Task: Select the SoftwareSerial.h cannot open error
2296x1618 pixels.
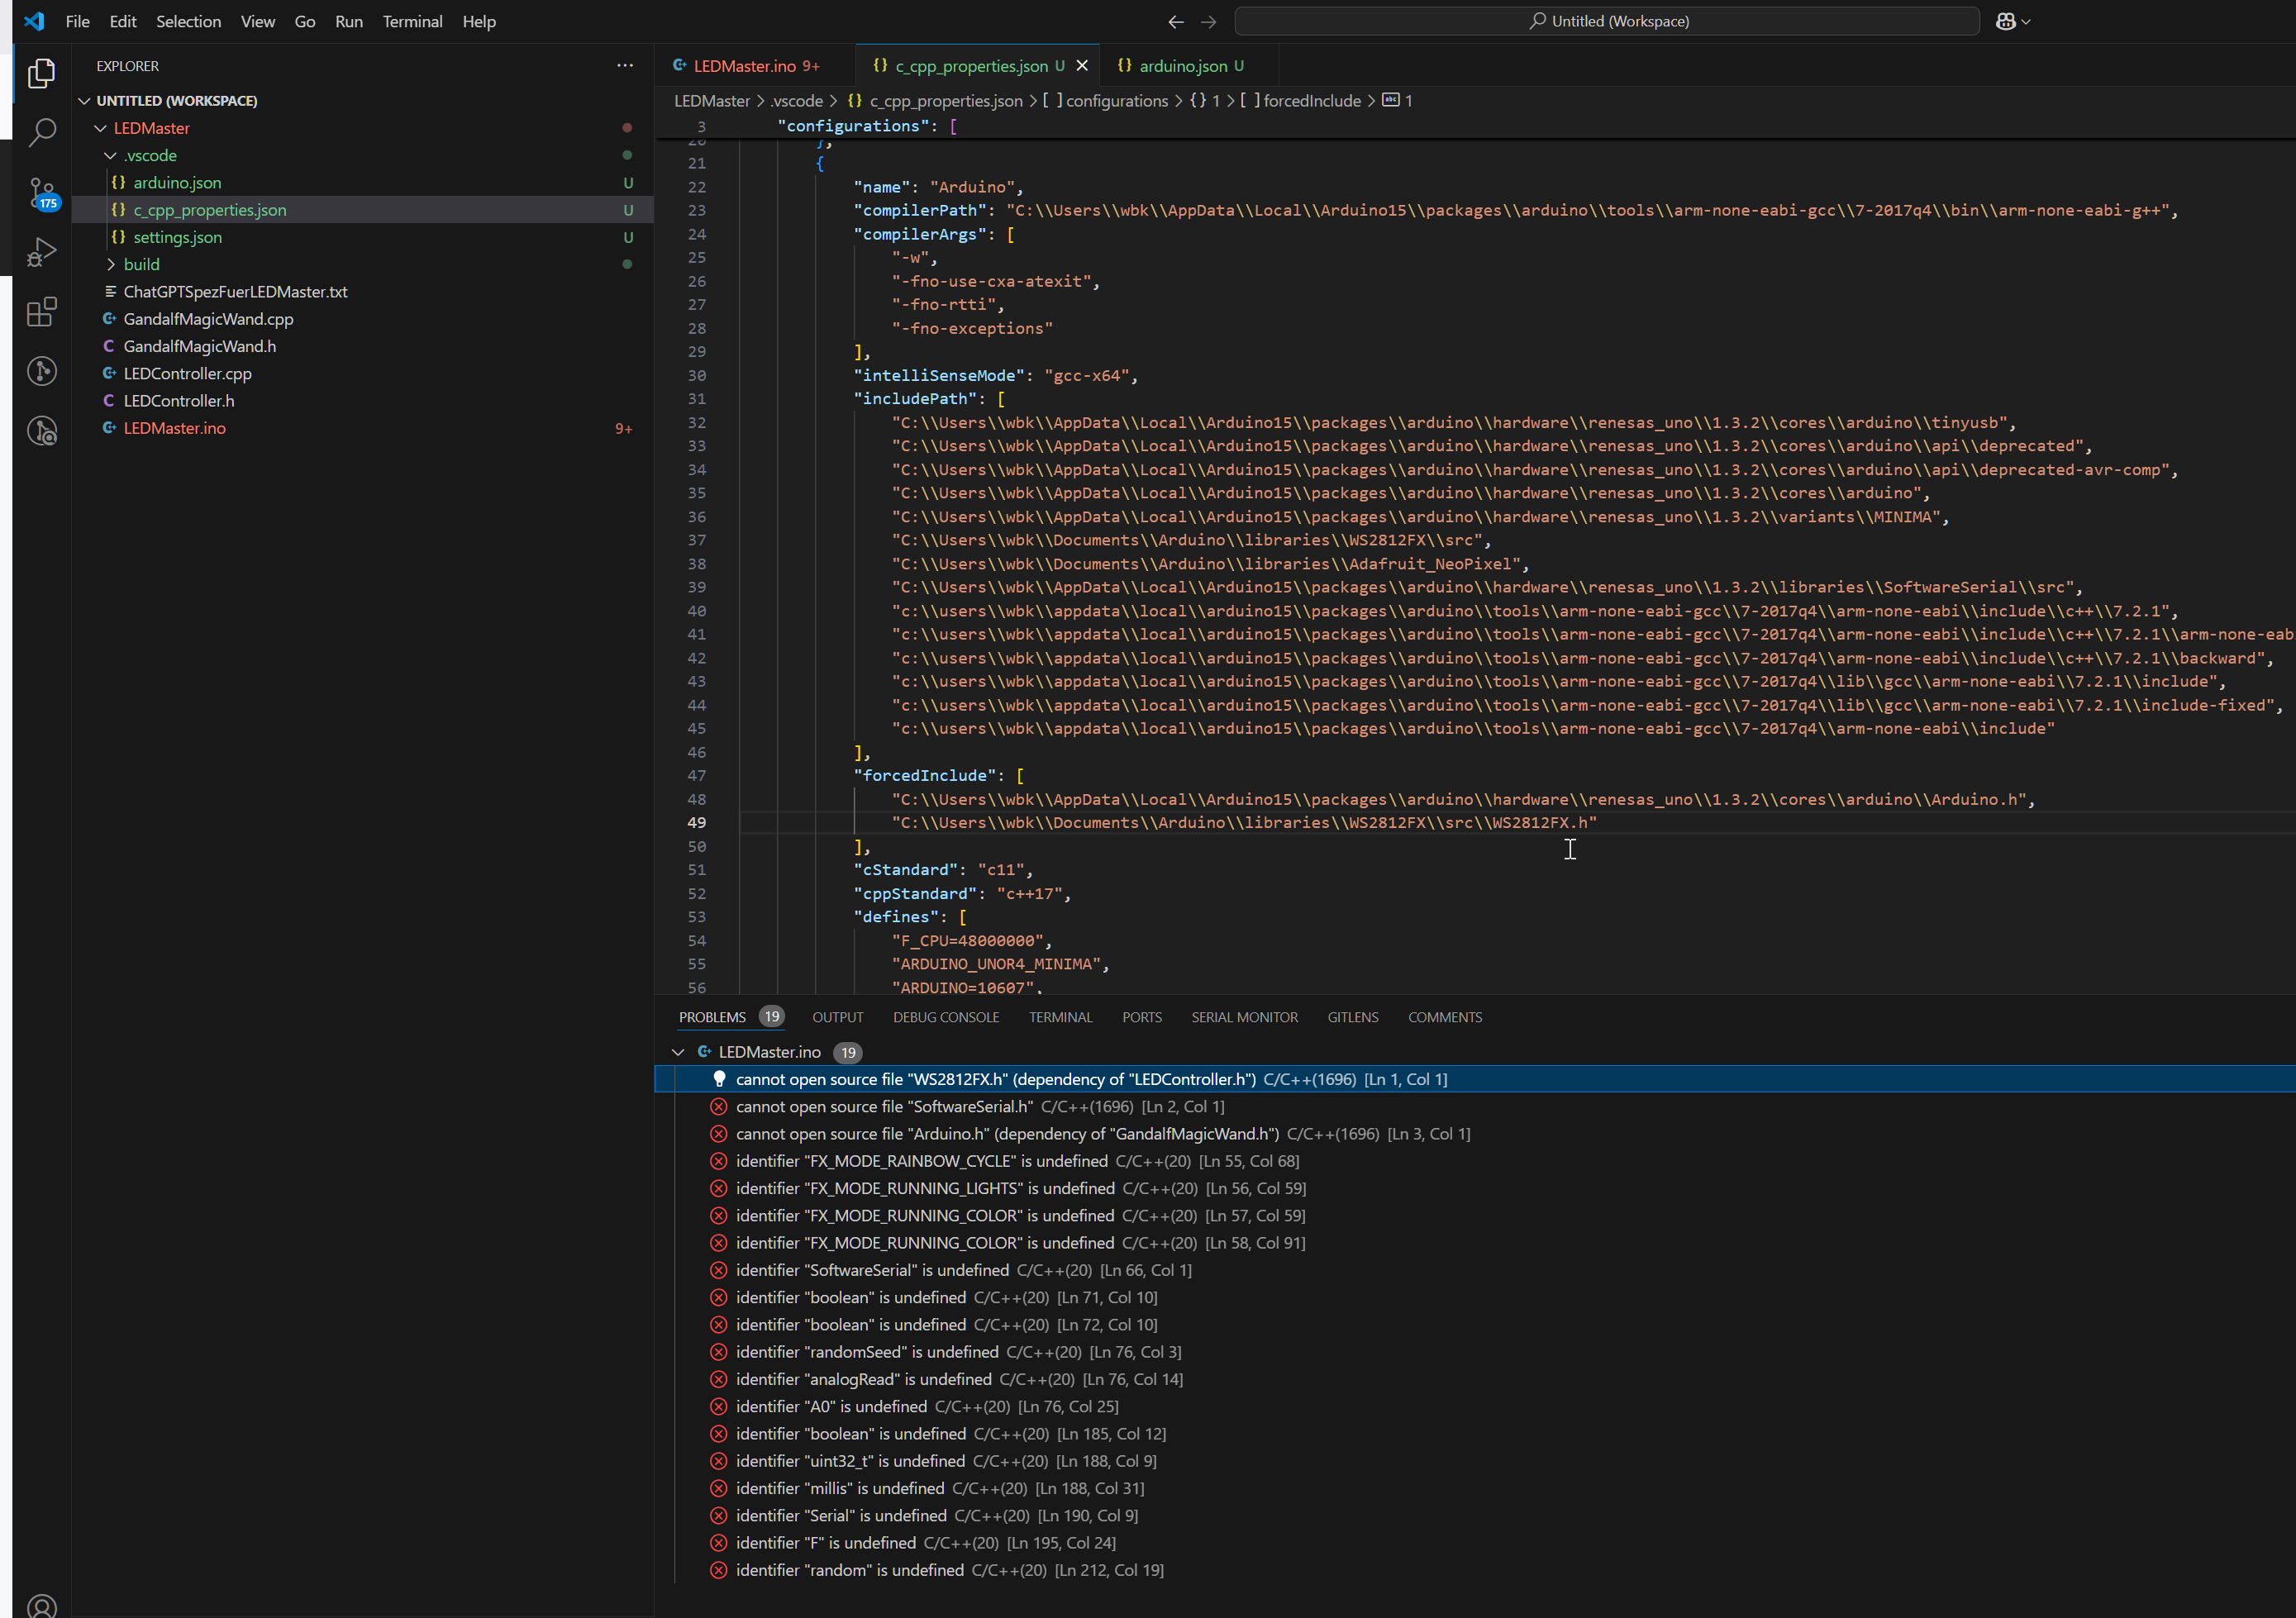Action: click(1475, 1106)
